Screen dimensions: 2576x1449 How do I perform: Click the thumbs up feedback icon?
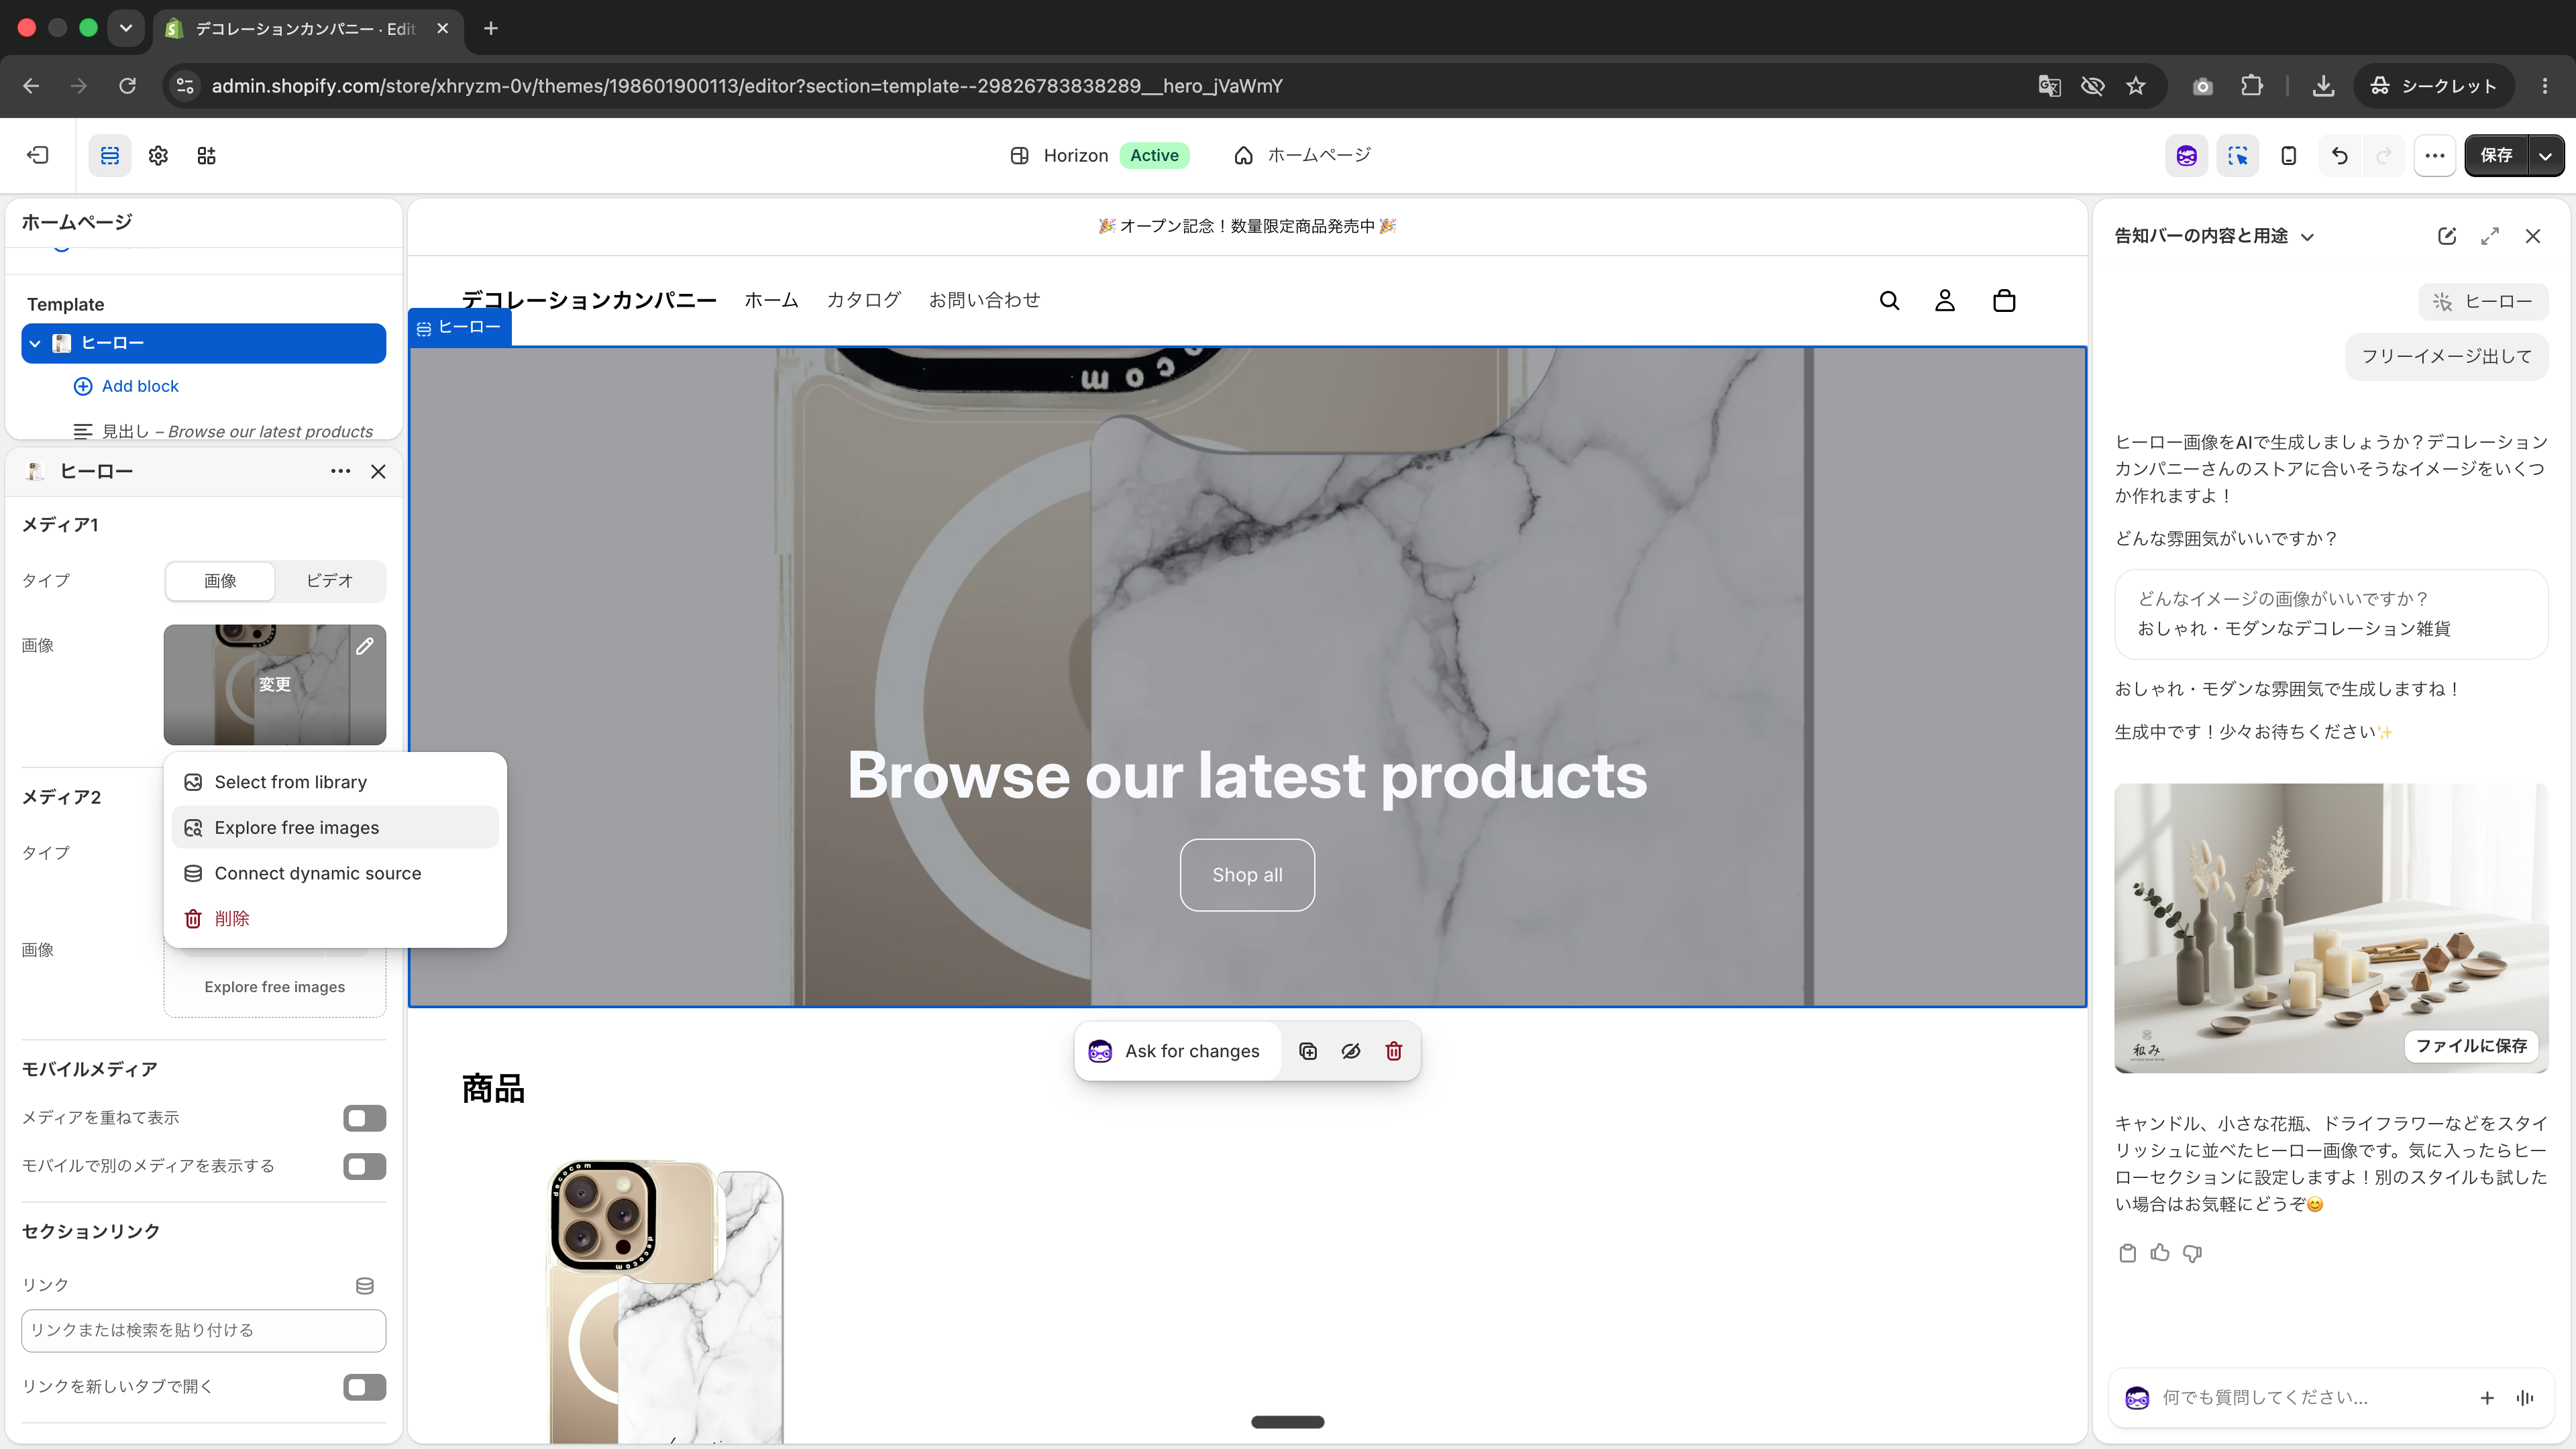[2160, 1253]
